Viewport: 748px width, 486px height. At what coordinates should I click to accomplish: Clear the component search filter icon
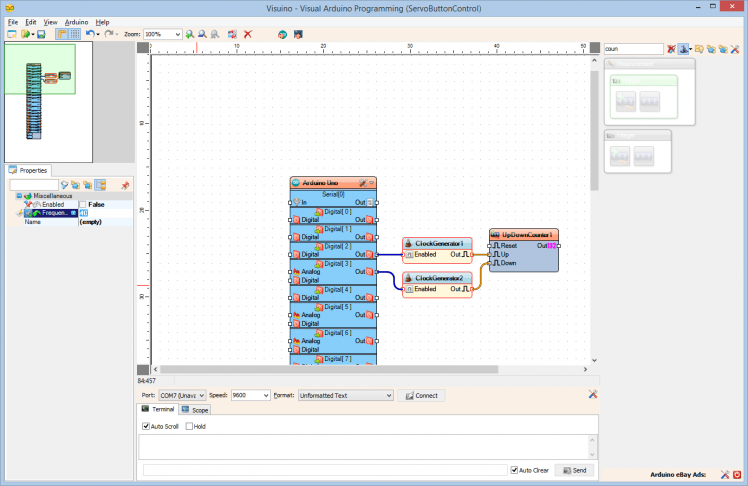coord(671,48)
